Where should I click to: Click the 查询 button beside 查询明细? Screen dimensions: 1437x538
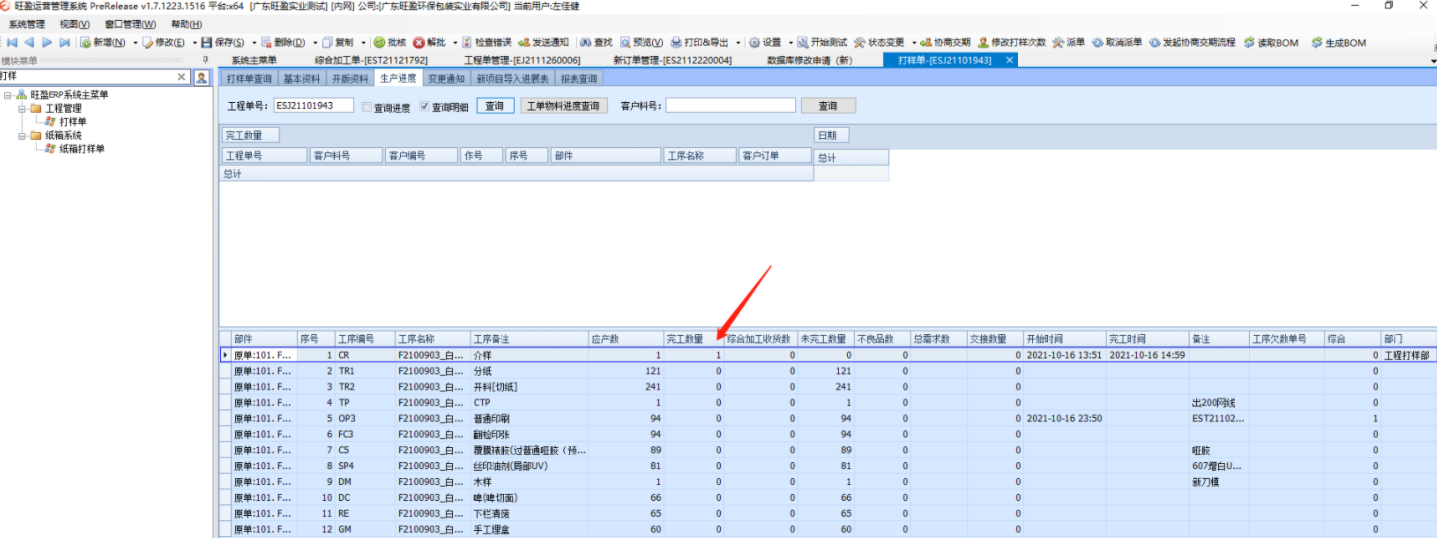coord(495,106)
